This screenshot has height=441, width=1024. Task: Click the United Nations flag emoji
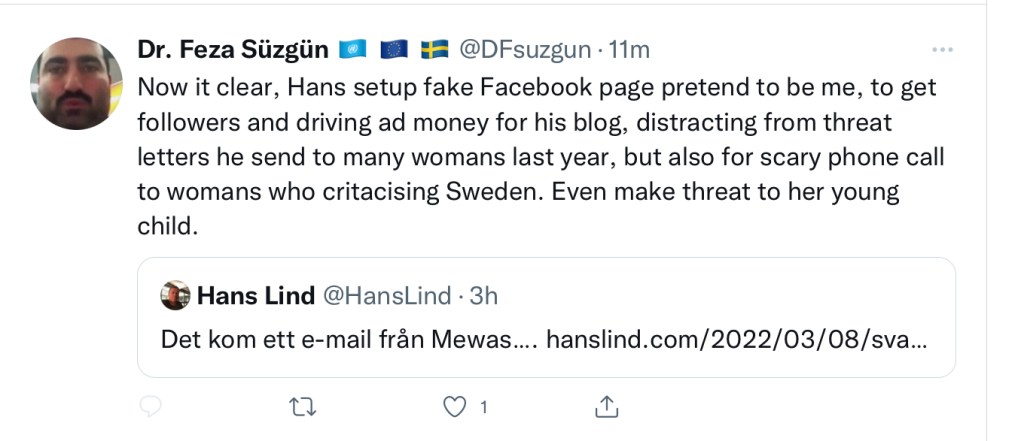tap(354, 49)
